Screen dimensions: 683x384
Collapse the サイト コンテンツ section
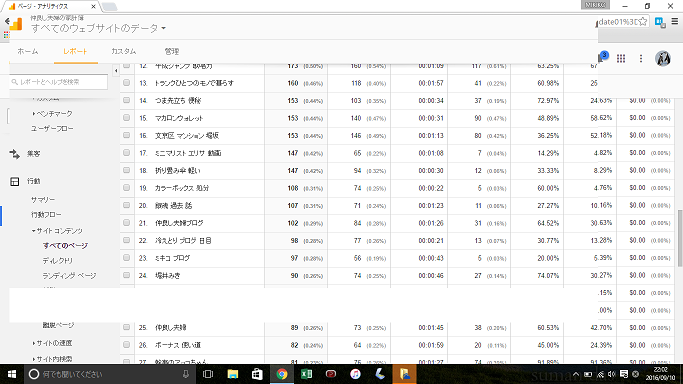[x=57, y=231]
